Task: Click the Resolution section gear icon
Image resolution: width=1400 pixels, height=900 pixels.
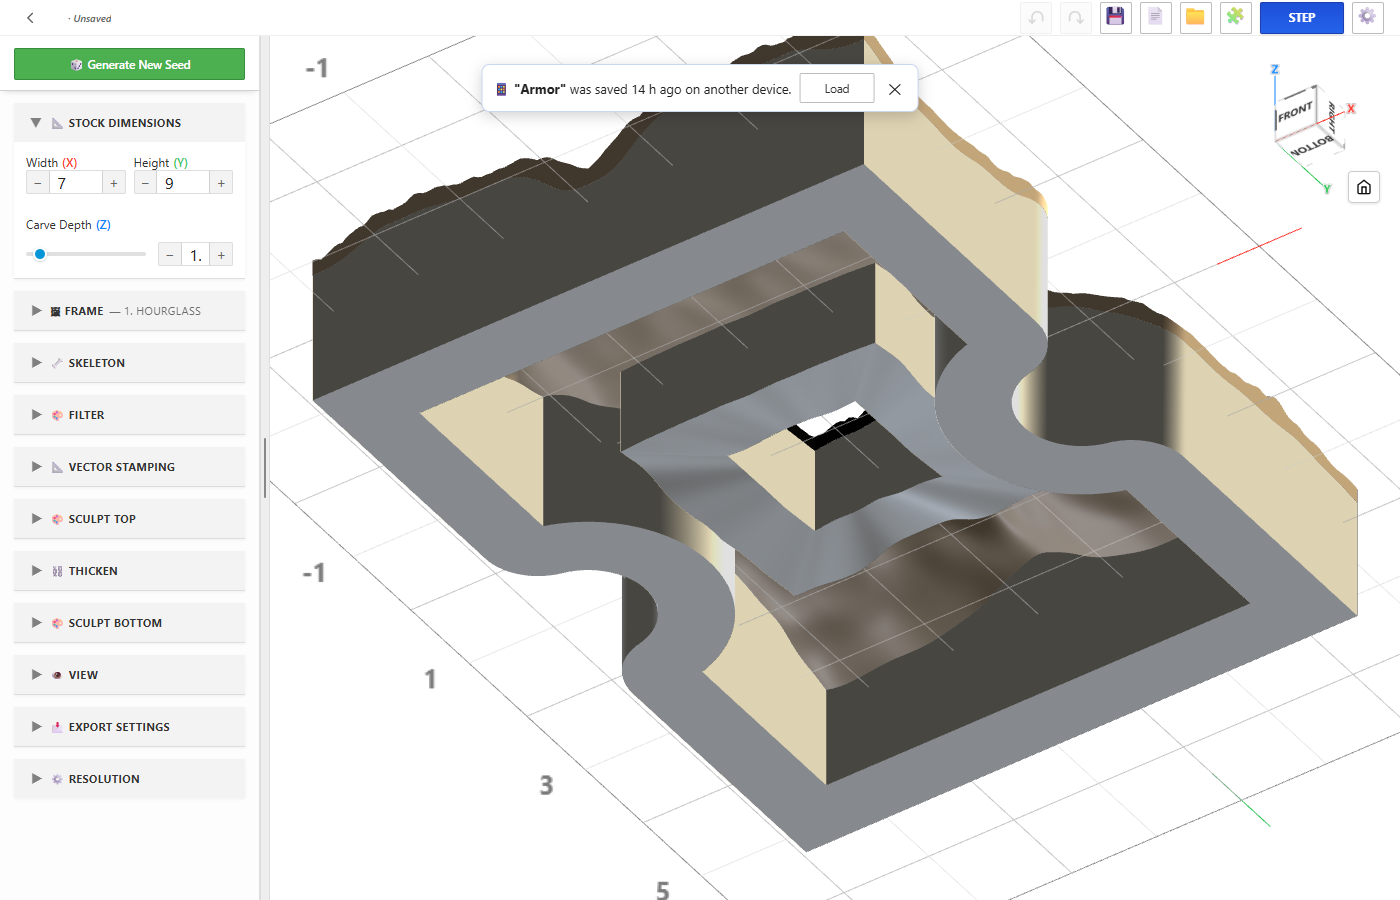Action: (57, 779)
